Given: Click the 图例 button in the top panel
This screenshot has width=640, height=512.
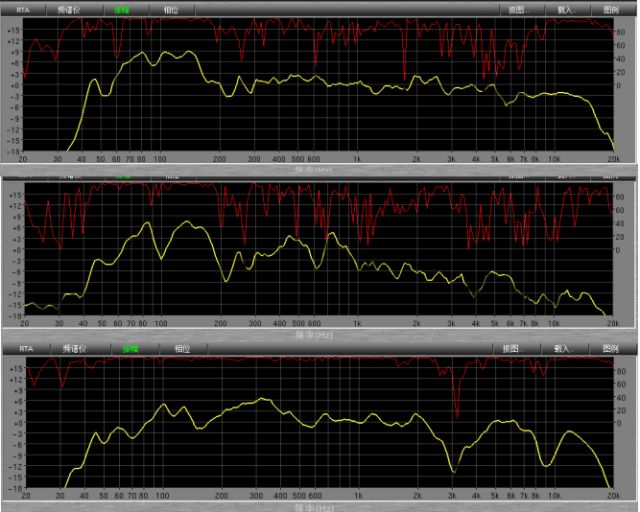Looking at the screenshot, I should (611, 10).
